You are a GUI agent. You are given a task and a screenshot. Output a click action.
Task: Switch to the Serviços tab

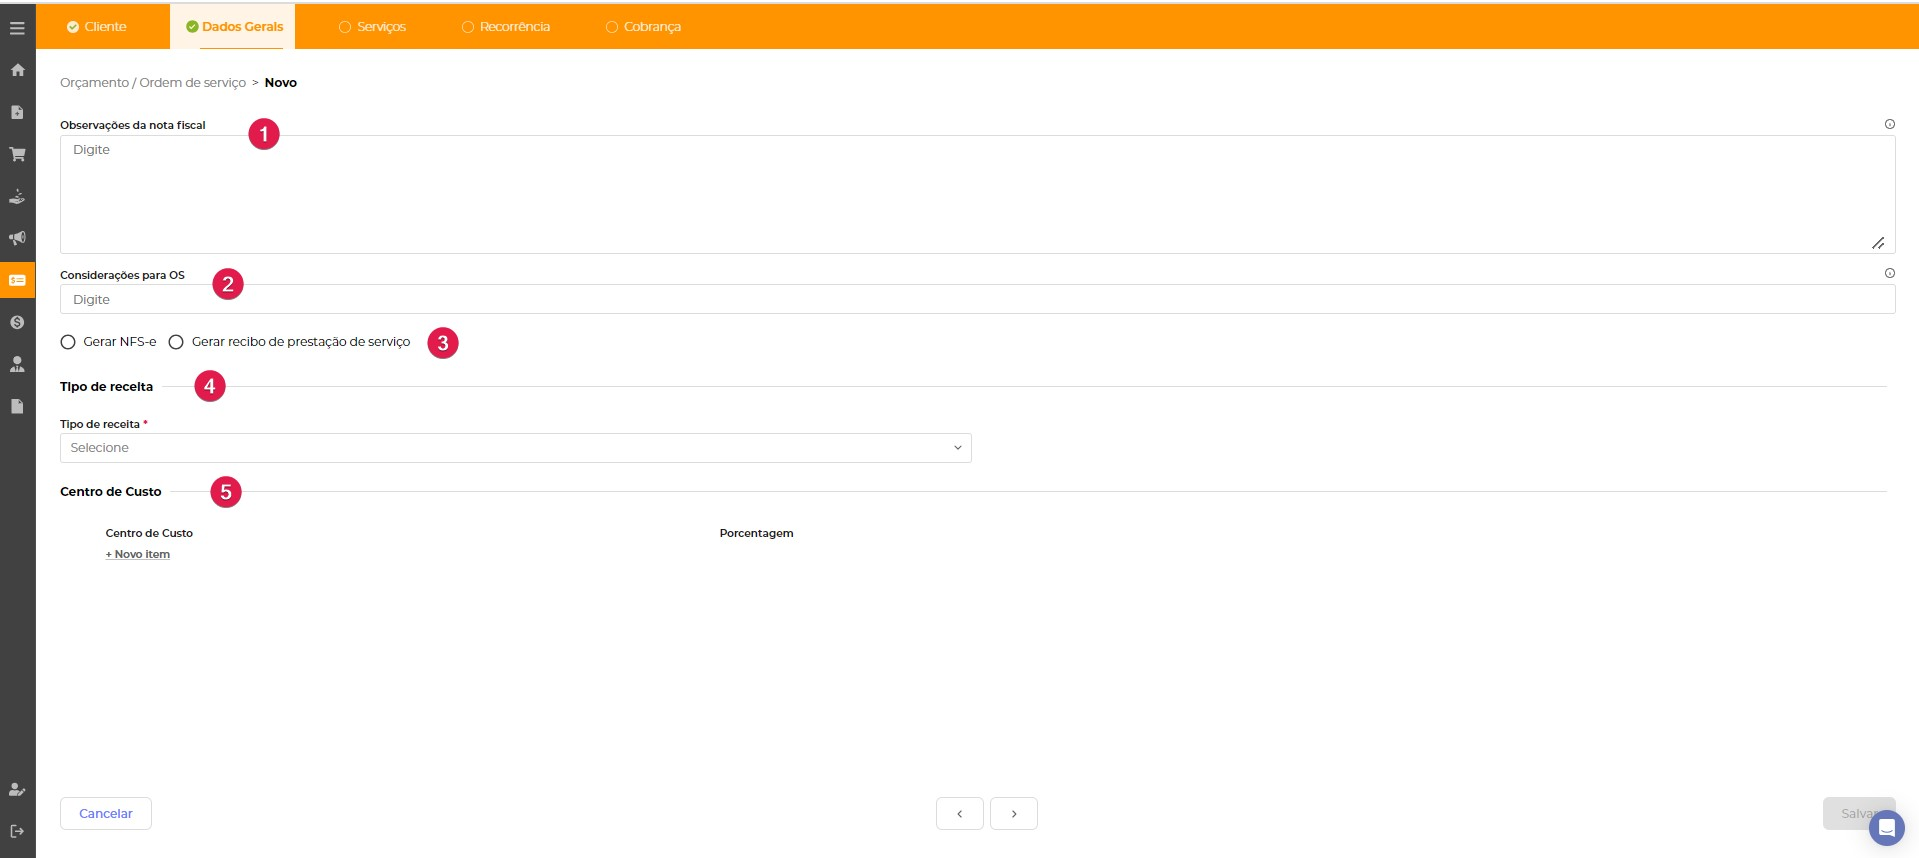[373, 27]
